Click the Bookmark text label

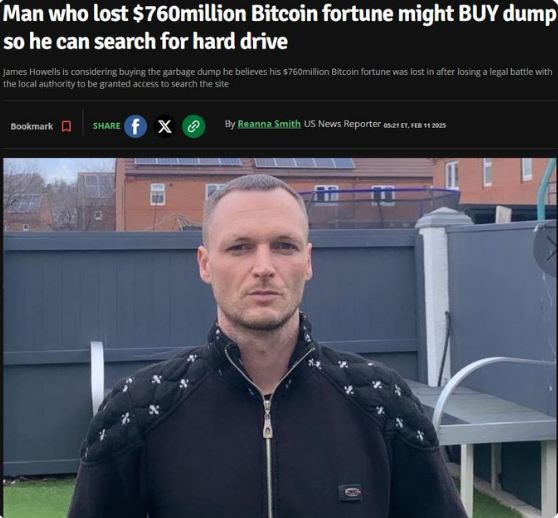(32, 126)
